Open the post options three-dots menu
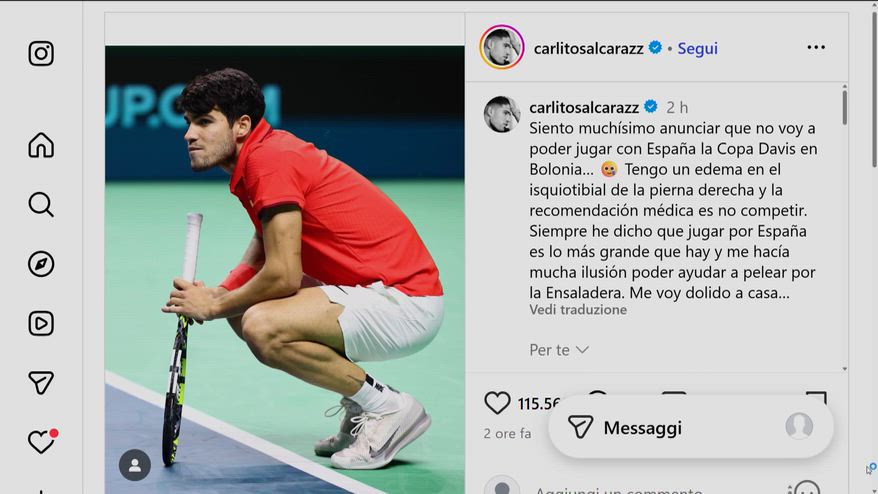Viewport: 878px width, 494px height. [816, 48]
